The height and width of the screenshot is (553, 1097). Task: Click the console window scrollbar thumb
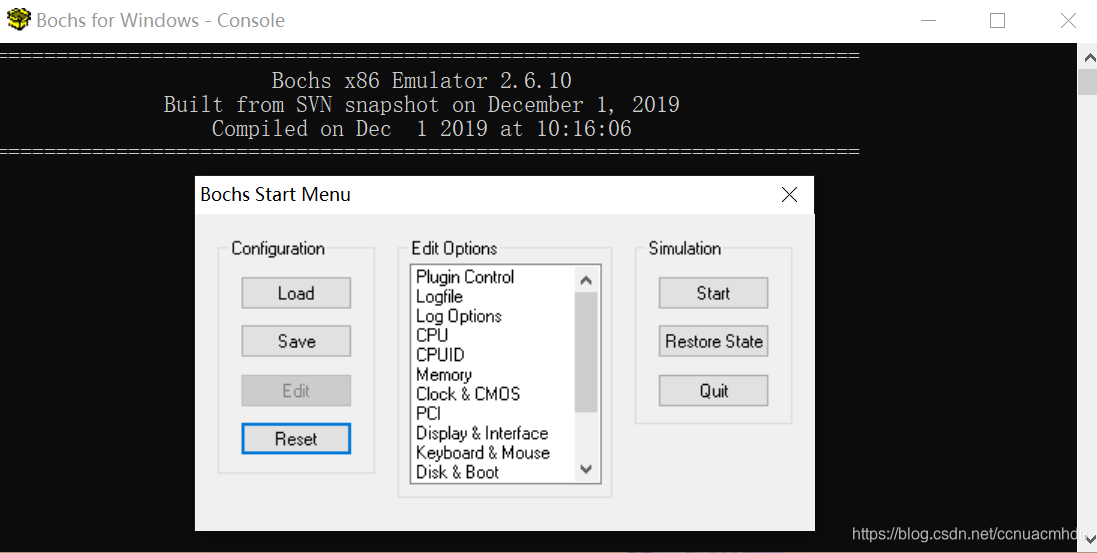click(x=1089, y=81)
